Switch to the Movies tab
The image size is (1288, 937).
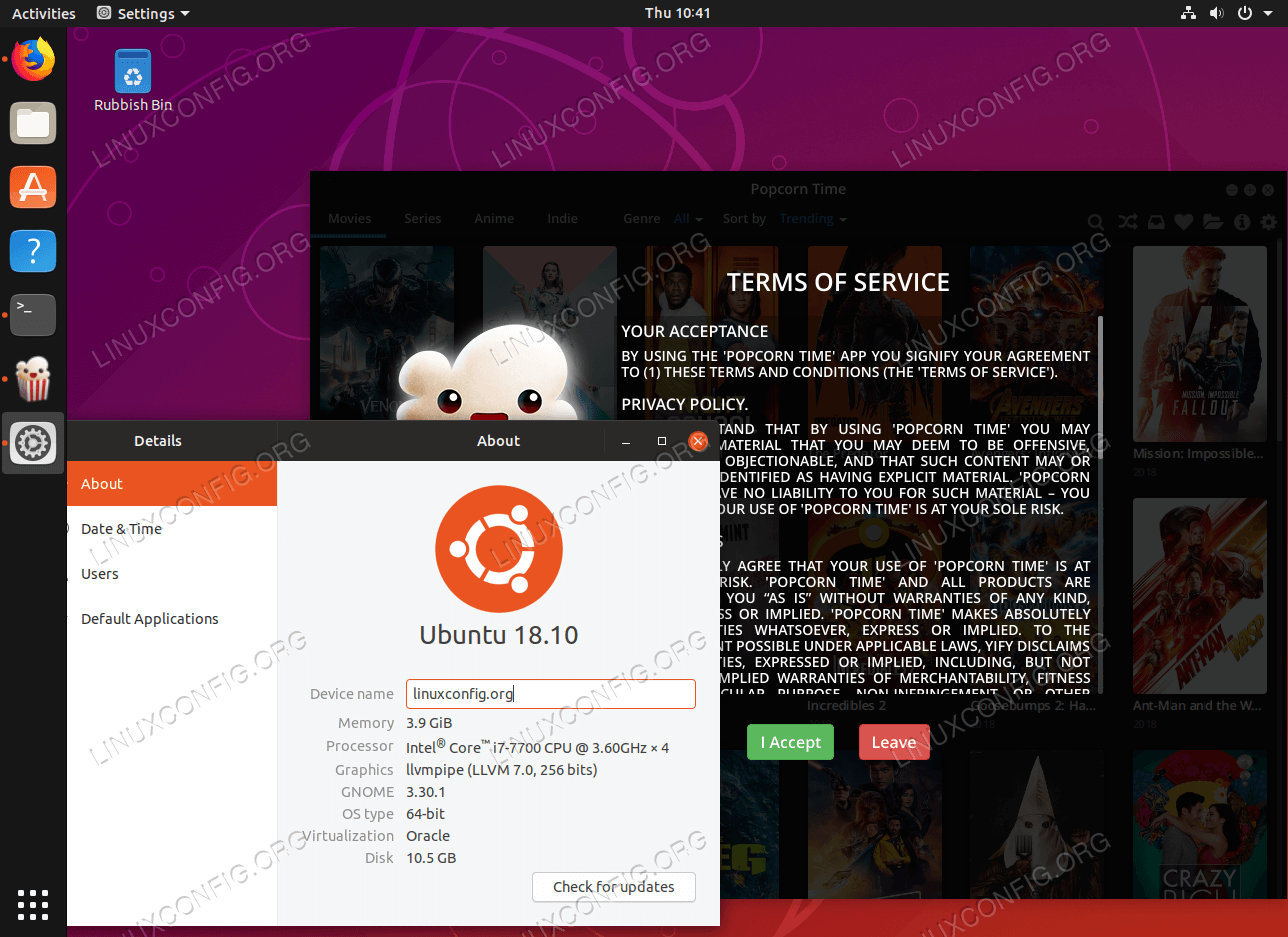(x=350, y=218)
